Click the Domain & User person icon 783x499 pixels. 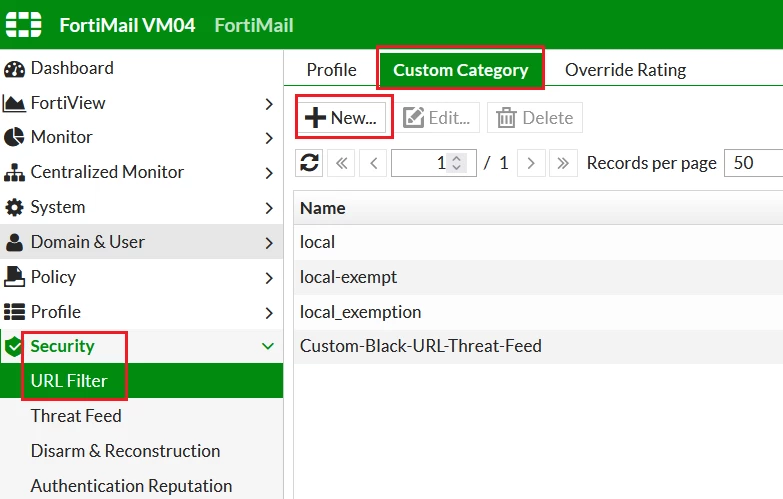[x=14, y=242]
